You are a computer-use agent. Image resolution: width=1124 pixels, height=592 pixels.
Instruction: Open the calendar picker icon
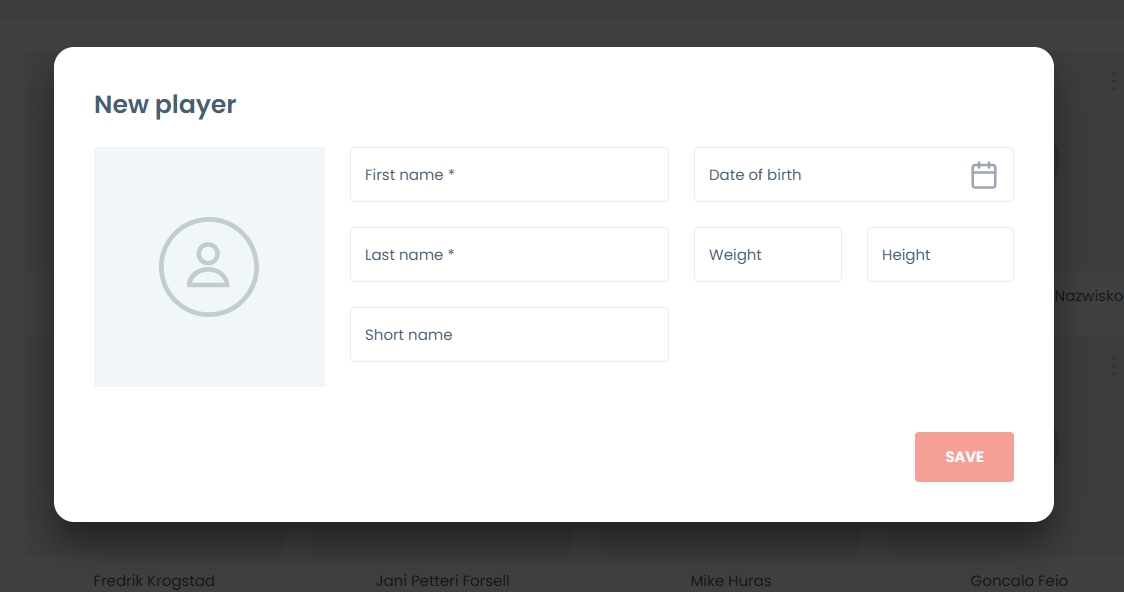[984, 175]
